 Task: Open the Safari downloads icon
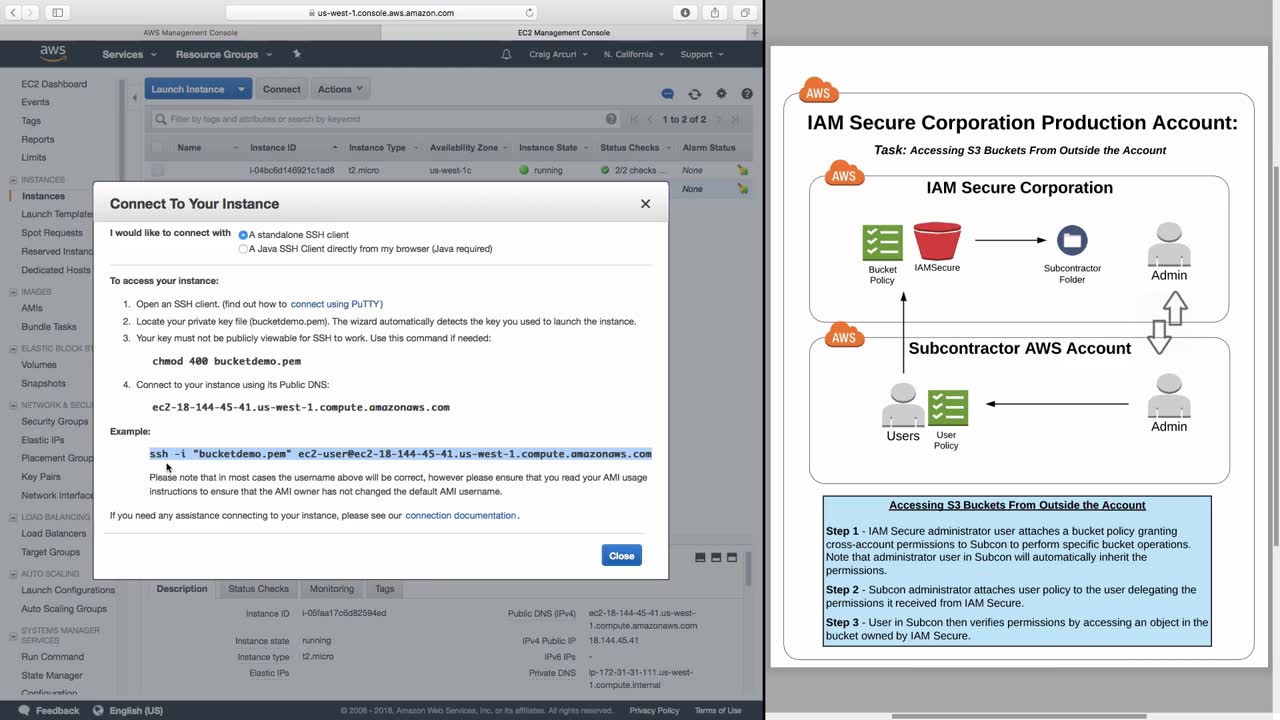[685, 13]
